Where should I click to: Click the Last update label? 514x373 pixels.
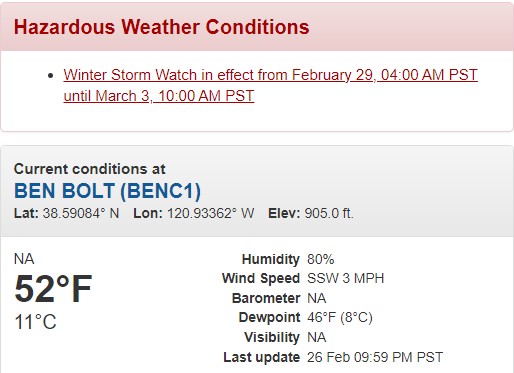click(262, 357)
